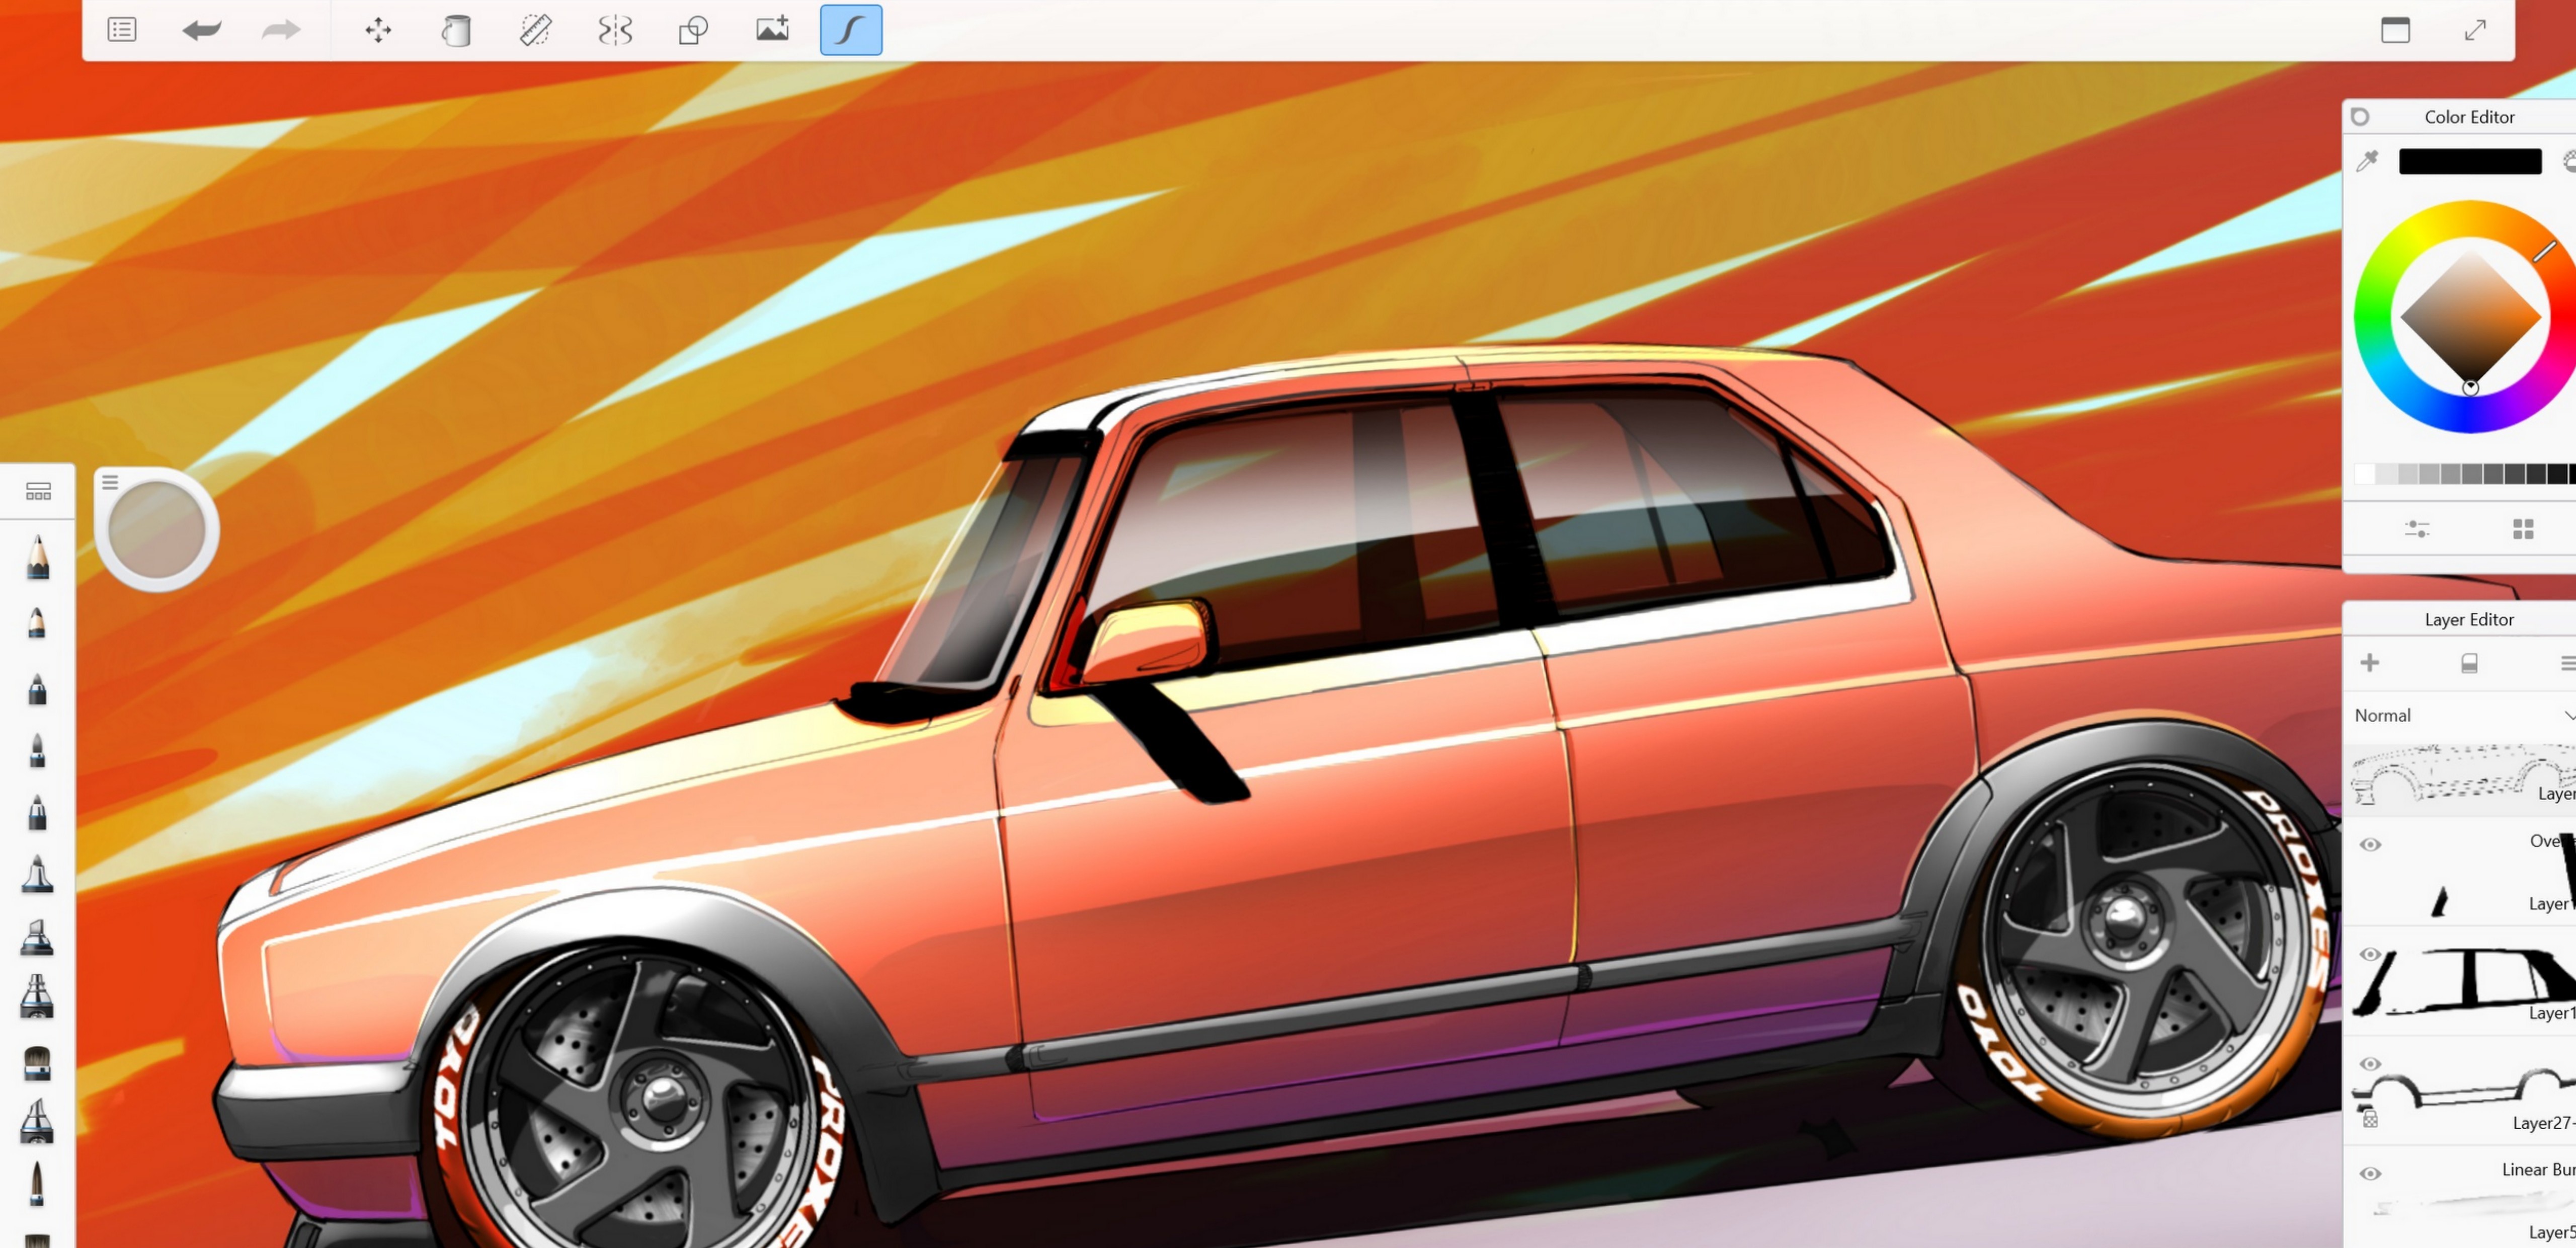2576x1248 pixels.
Task: Select the large pencil brush
Action: pyautogui.click(x=38, y=556)
